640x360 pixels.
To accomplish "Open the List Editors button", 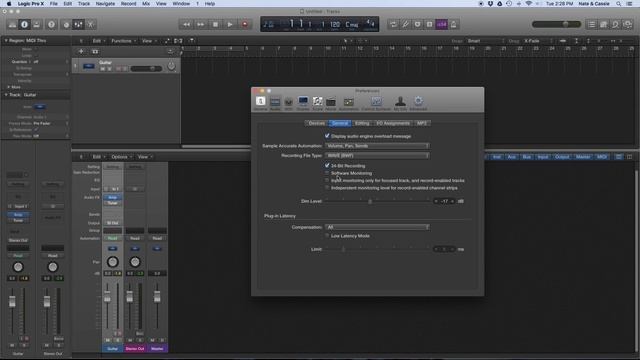I will coord(592,24).
